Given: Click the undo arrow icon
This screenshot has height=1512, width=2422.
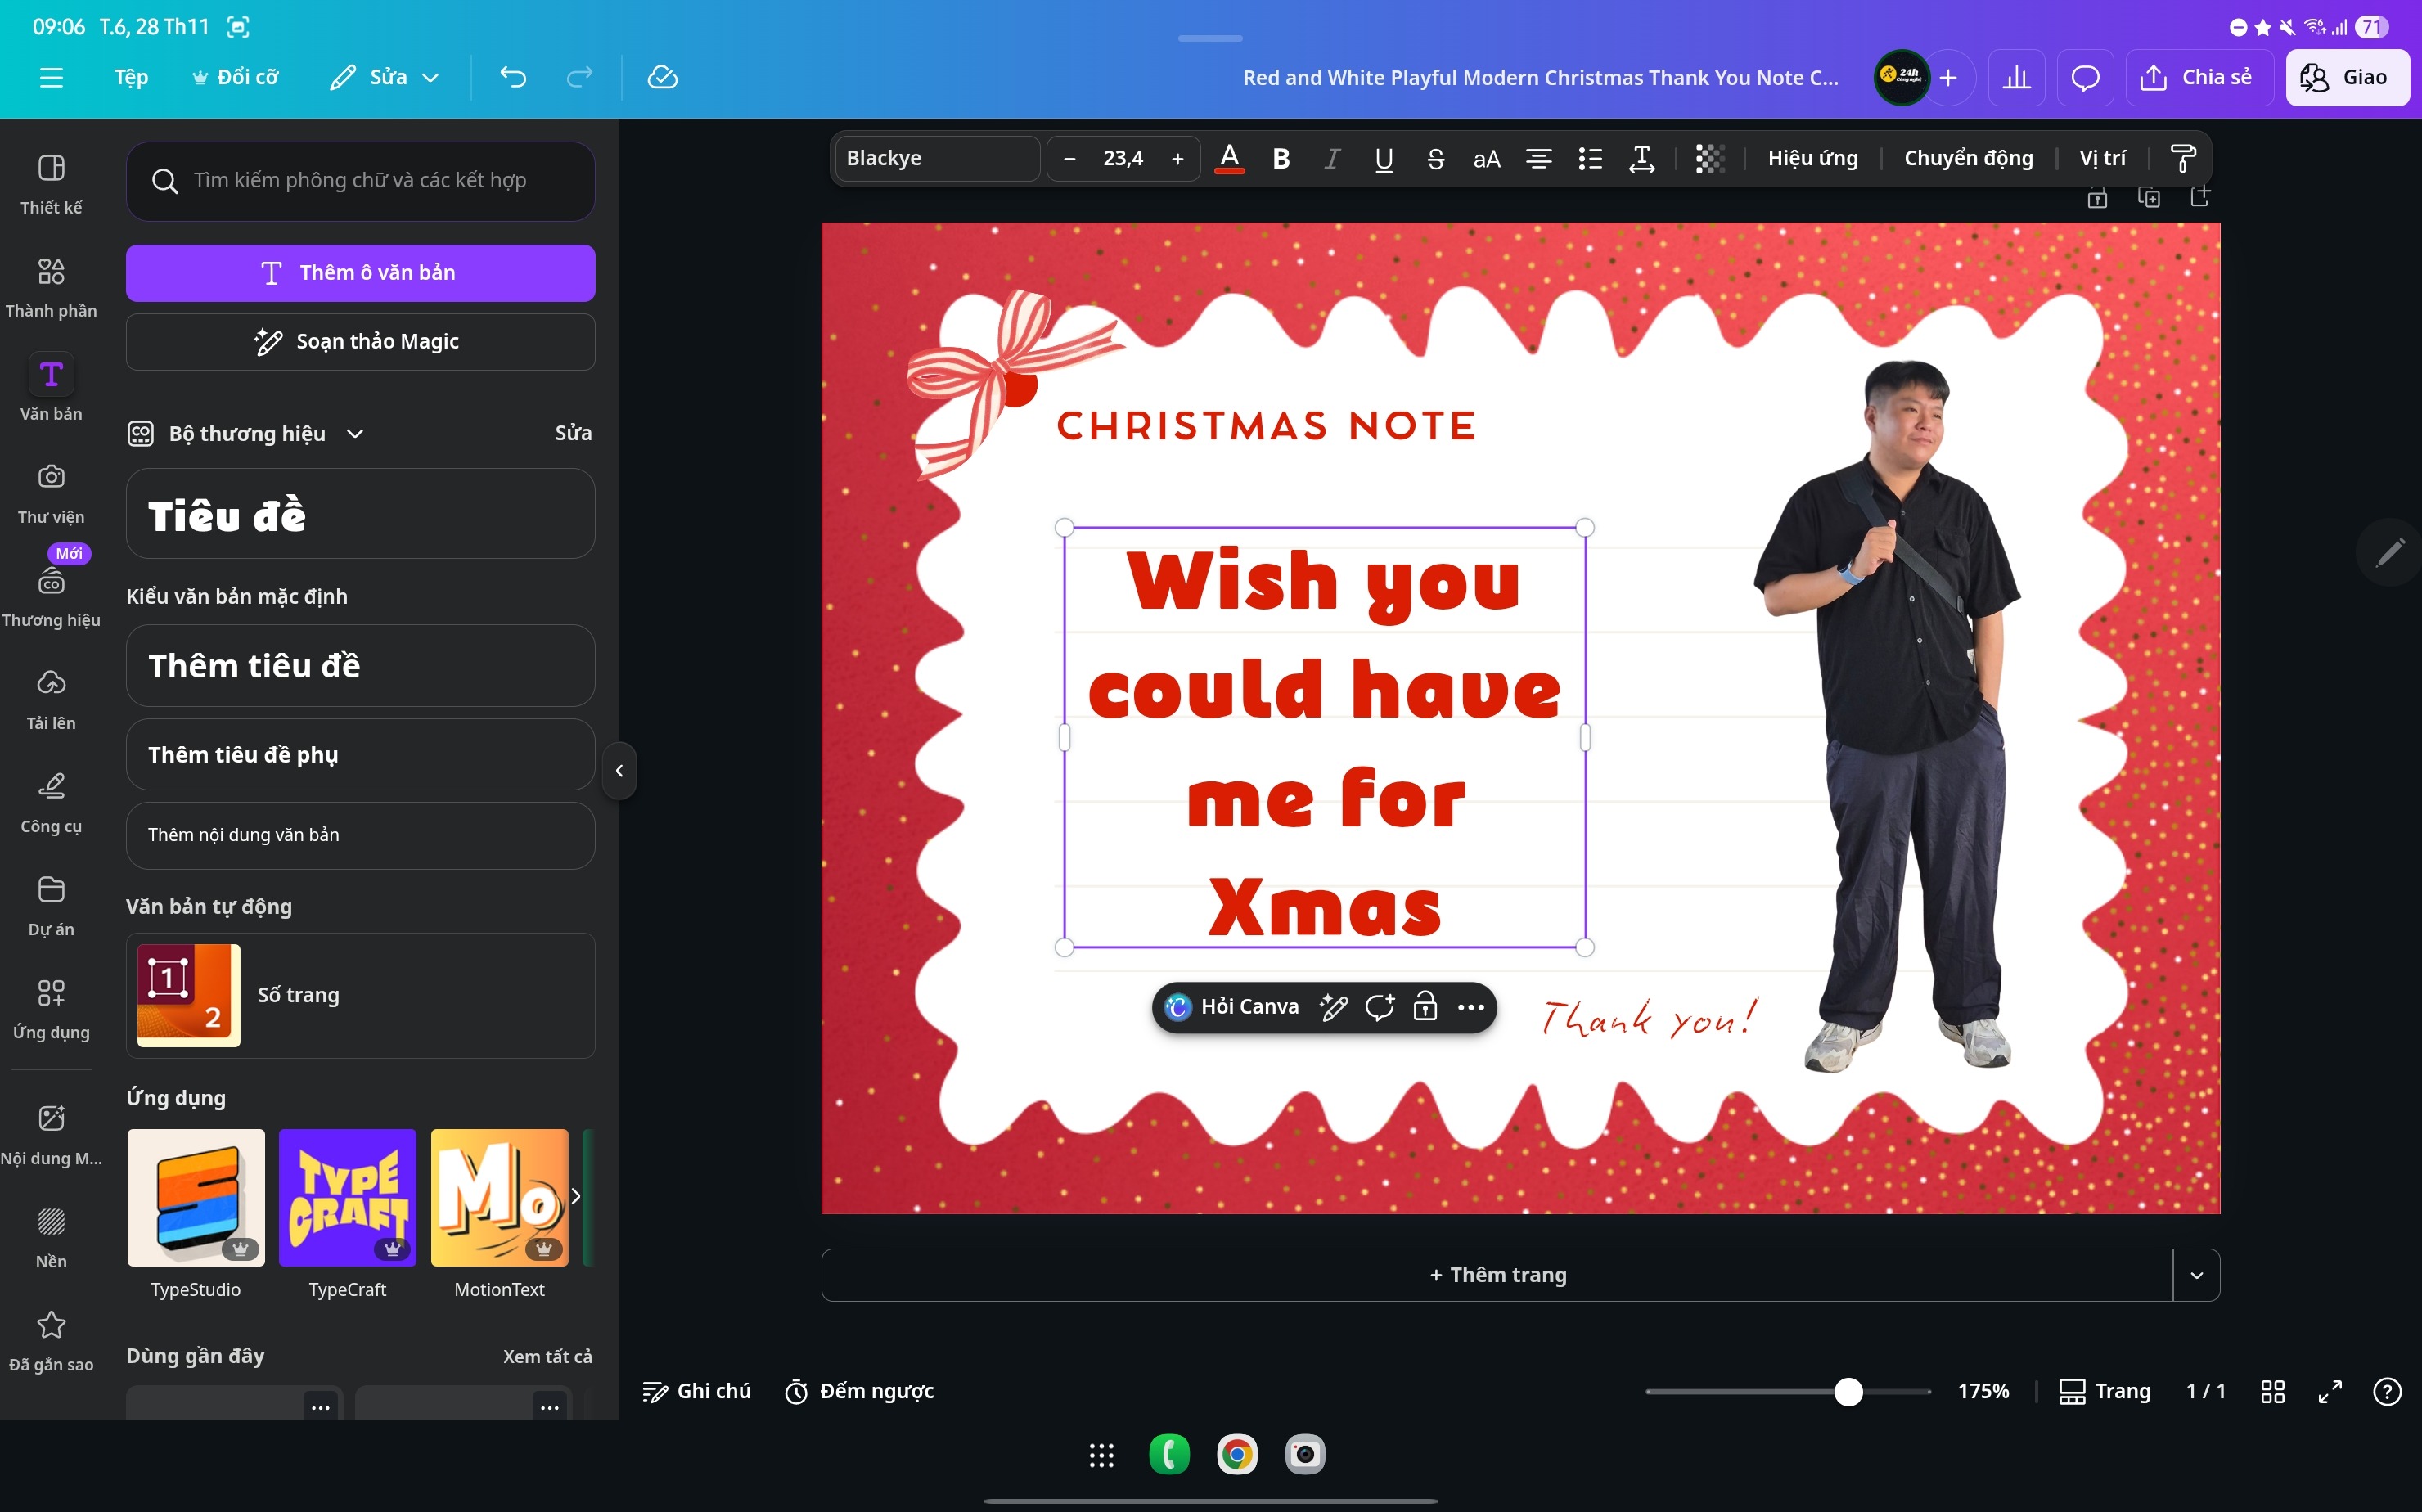Looking at the screenshot, I should pos(513,77).
